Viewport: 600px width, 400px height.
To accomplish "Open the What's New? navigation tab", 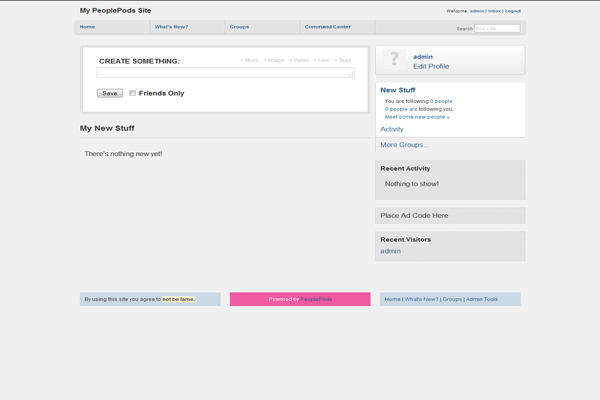I will tap(171, 27).
